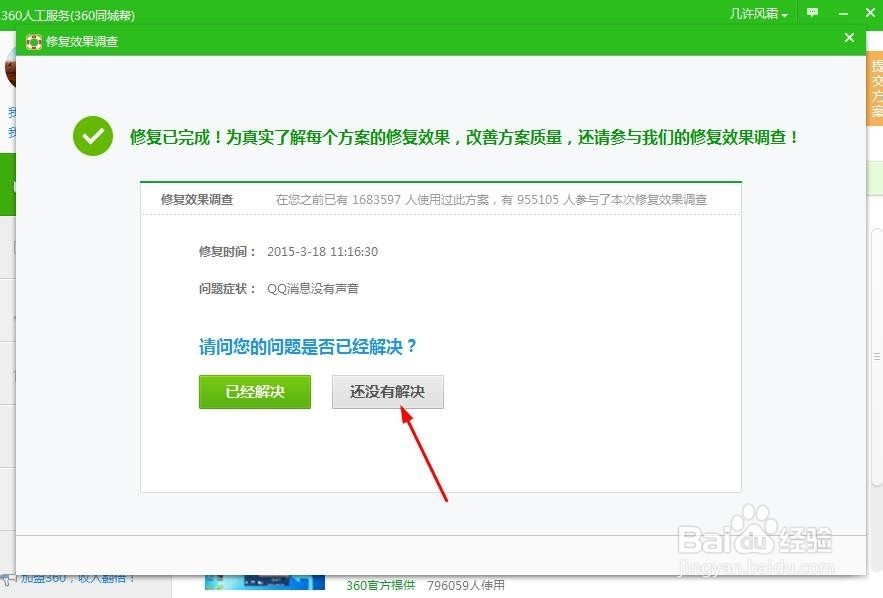Image resolution: width=883 pixels, height=598 pixels.
Task: Click the main window scrollbar on right edge
Action: pyautogui.click(x=877, y=356)
